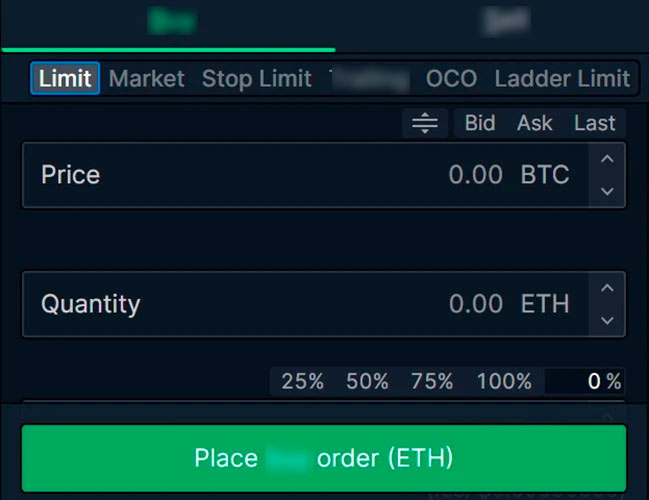Select the Limit order type
The image size is (649, 500).
tap(65, 78)
